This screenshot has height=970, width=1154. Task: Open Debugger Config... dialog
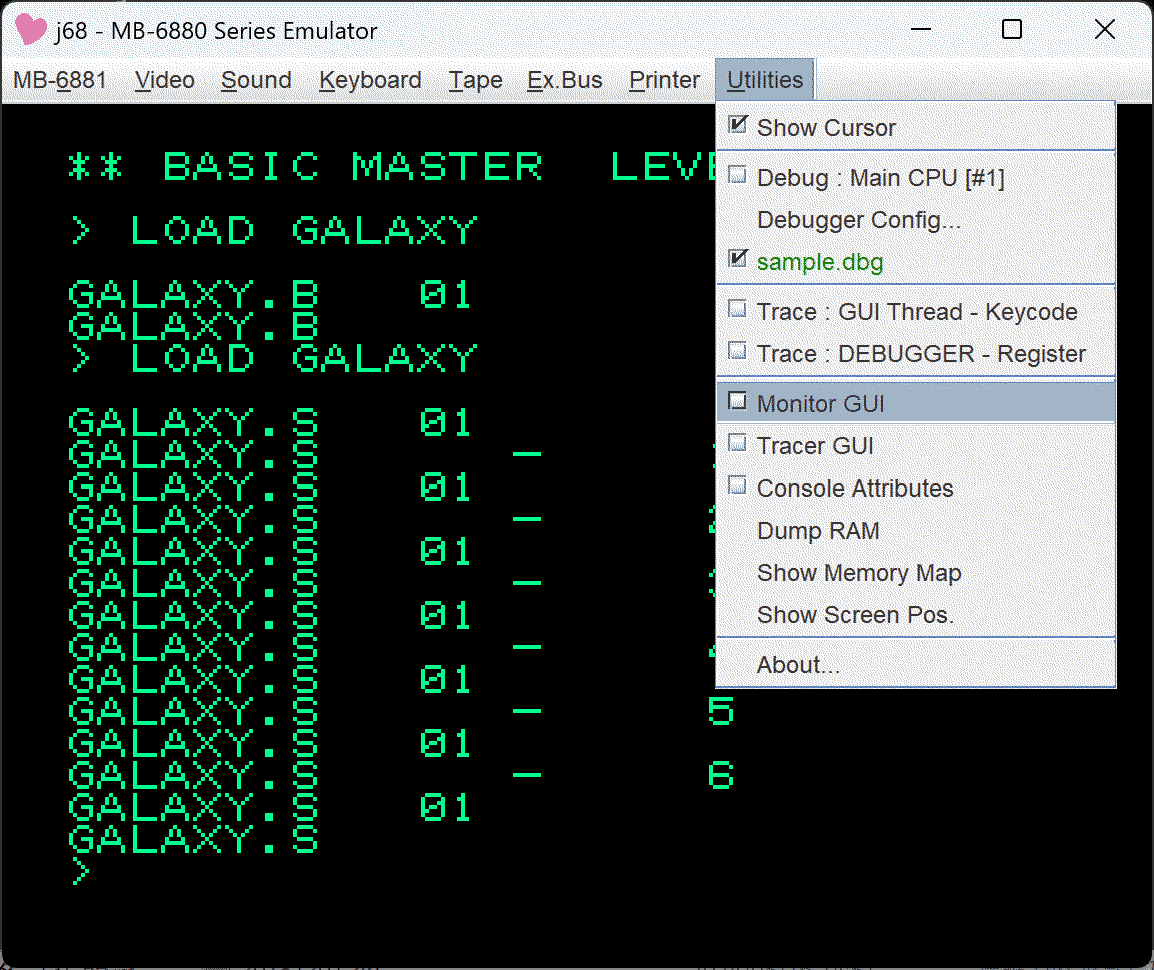(x=916, y=219)
